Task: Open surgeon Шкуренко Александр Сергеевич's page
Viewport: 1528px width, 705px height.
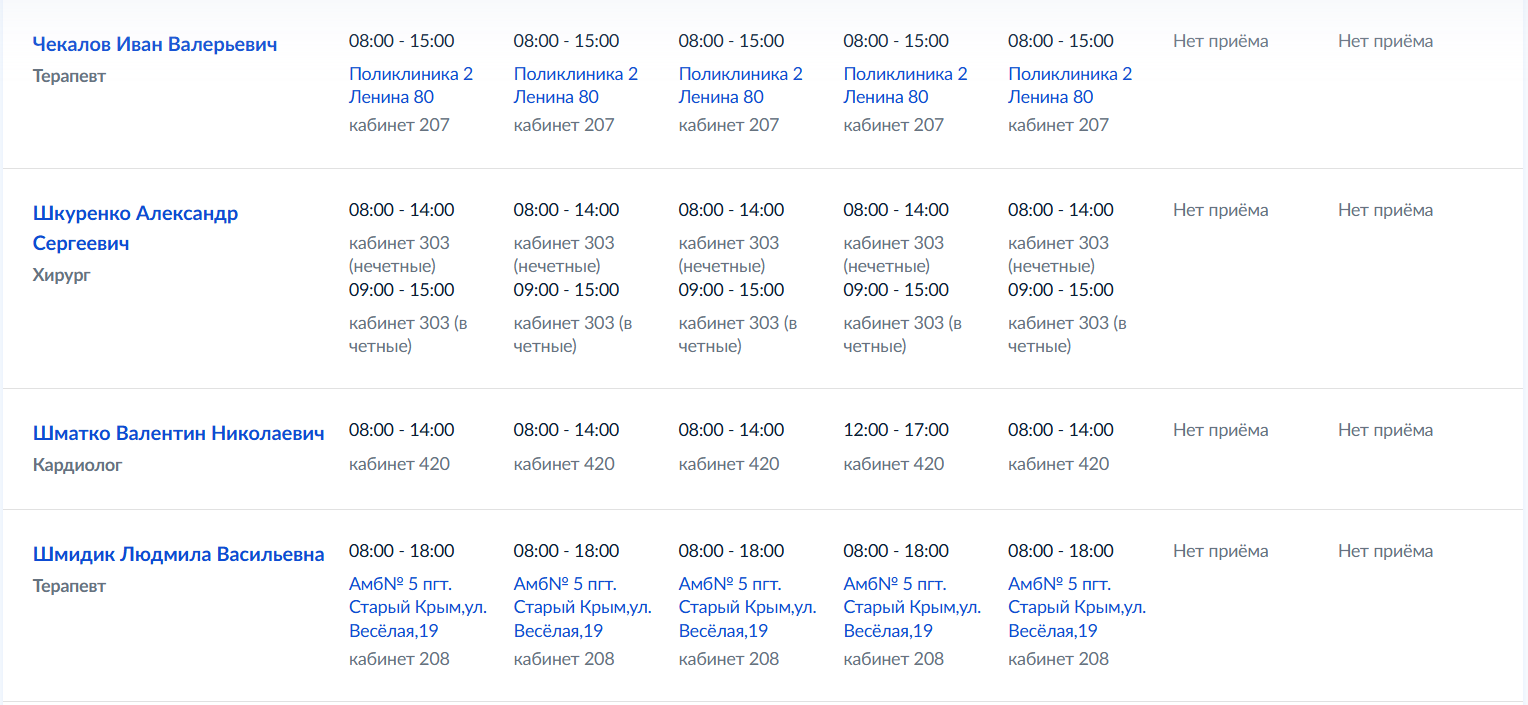Action: tap(136, 228)
